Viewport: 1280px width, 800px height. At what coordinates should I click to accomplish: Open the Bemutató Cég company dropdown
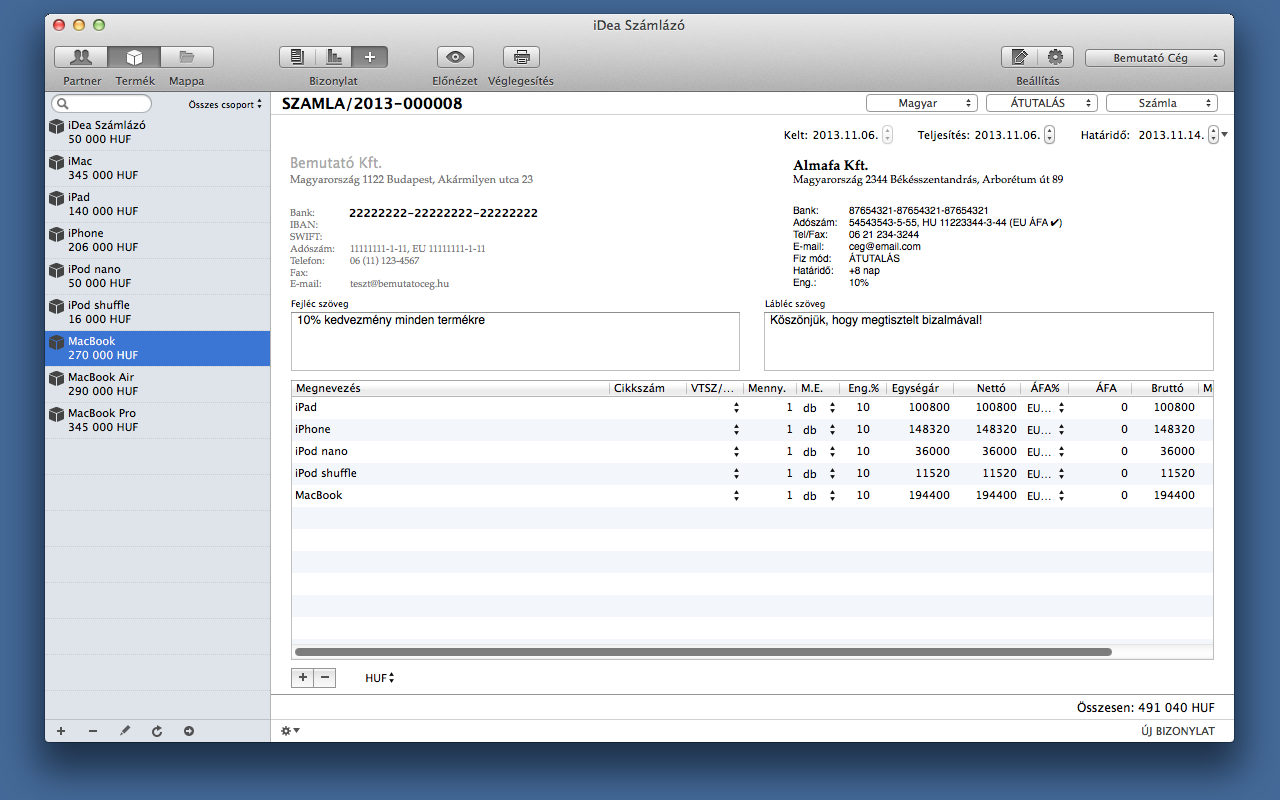(x=1154, y=58)
